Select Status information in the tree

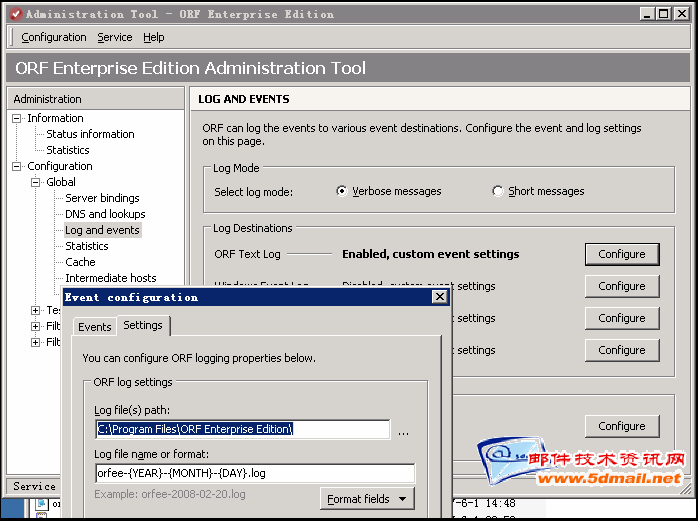(x=90, y=134)
